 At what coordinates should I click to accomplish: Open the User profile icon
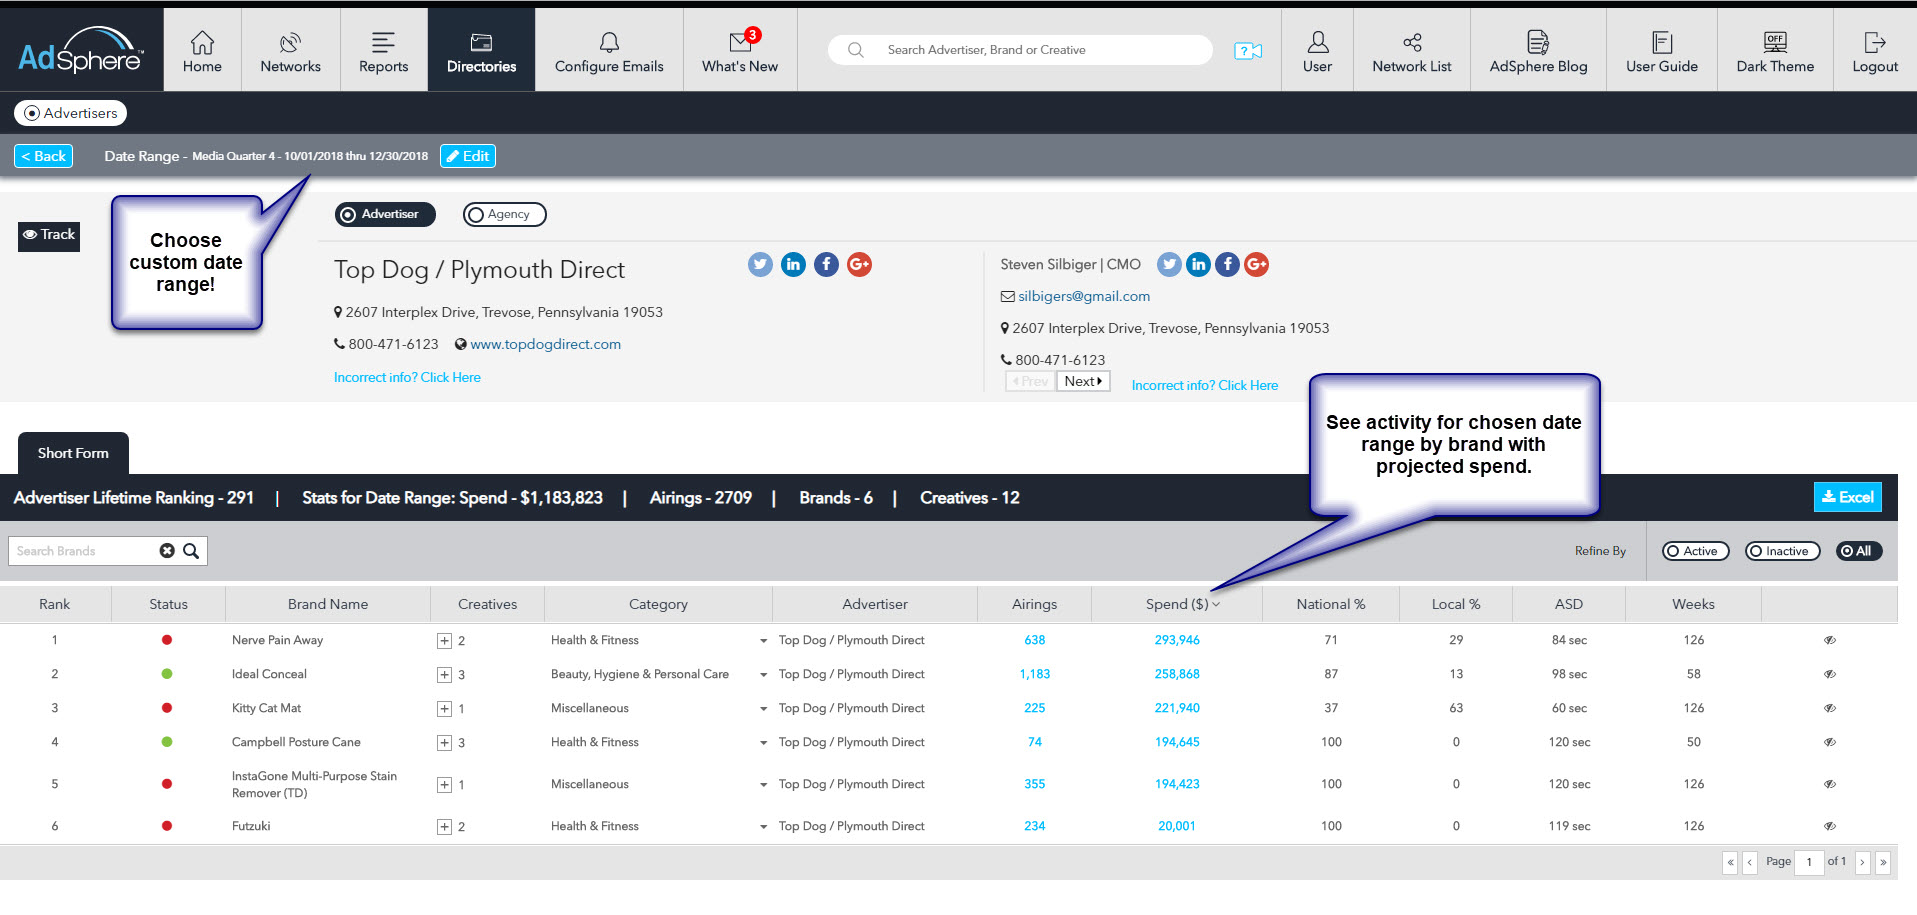[1317, 42]
